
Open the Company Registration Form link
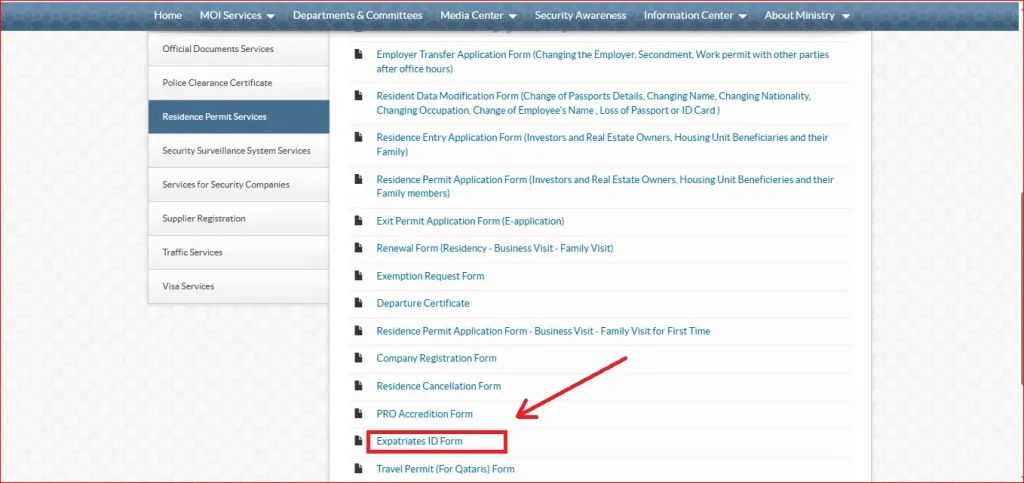[436, 358]
